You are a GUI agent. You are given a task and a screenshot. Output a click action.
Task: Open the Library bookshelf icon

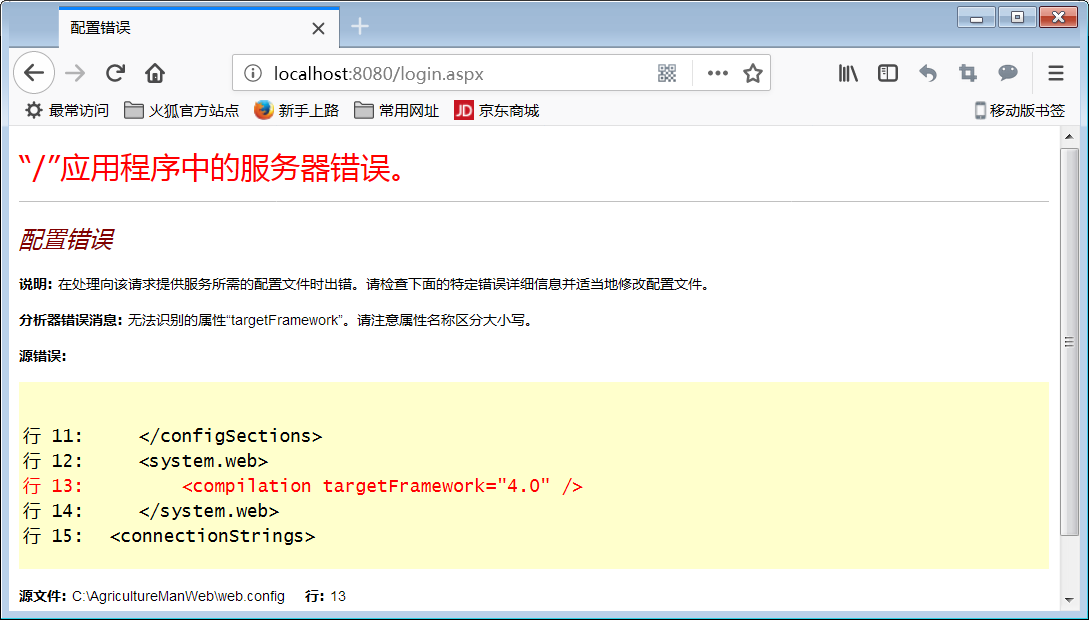[x=848, y=73]
